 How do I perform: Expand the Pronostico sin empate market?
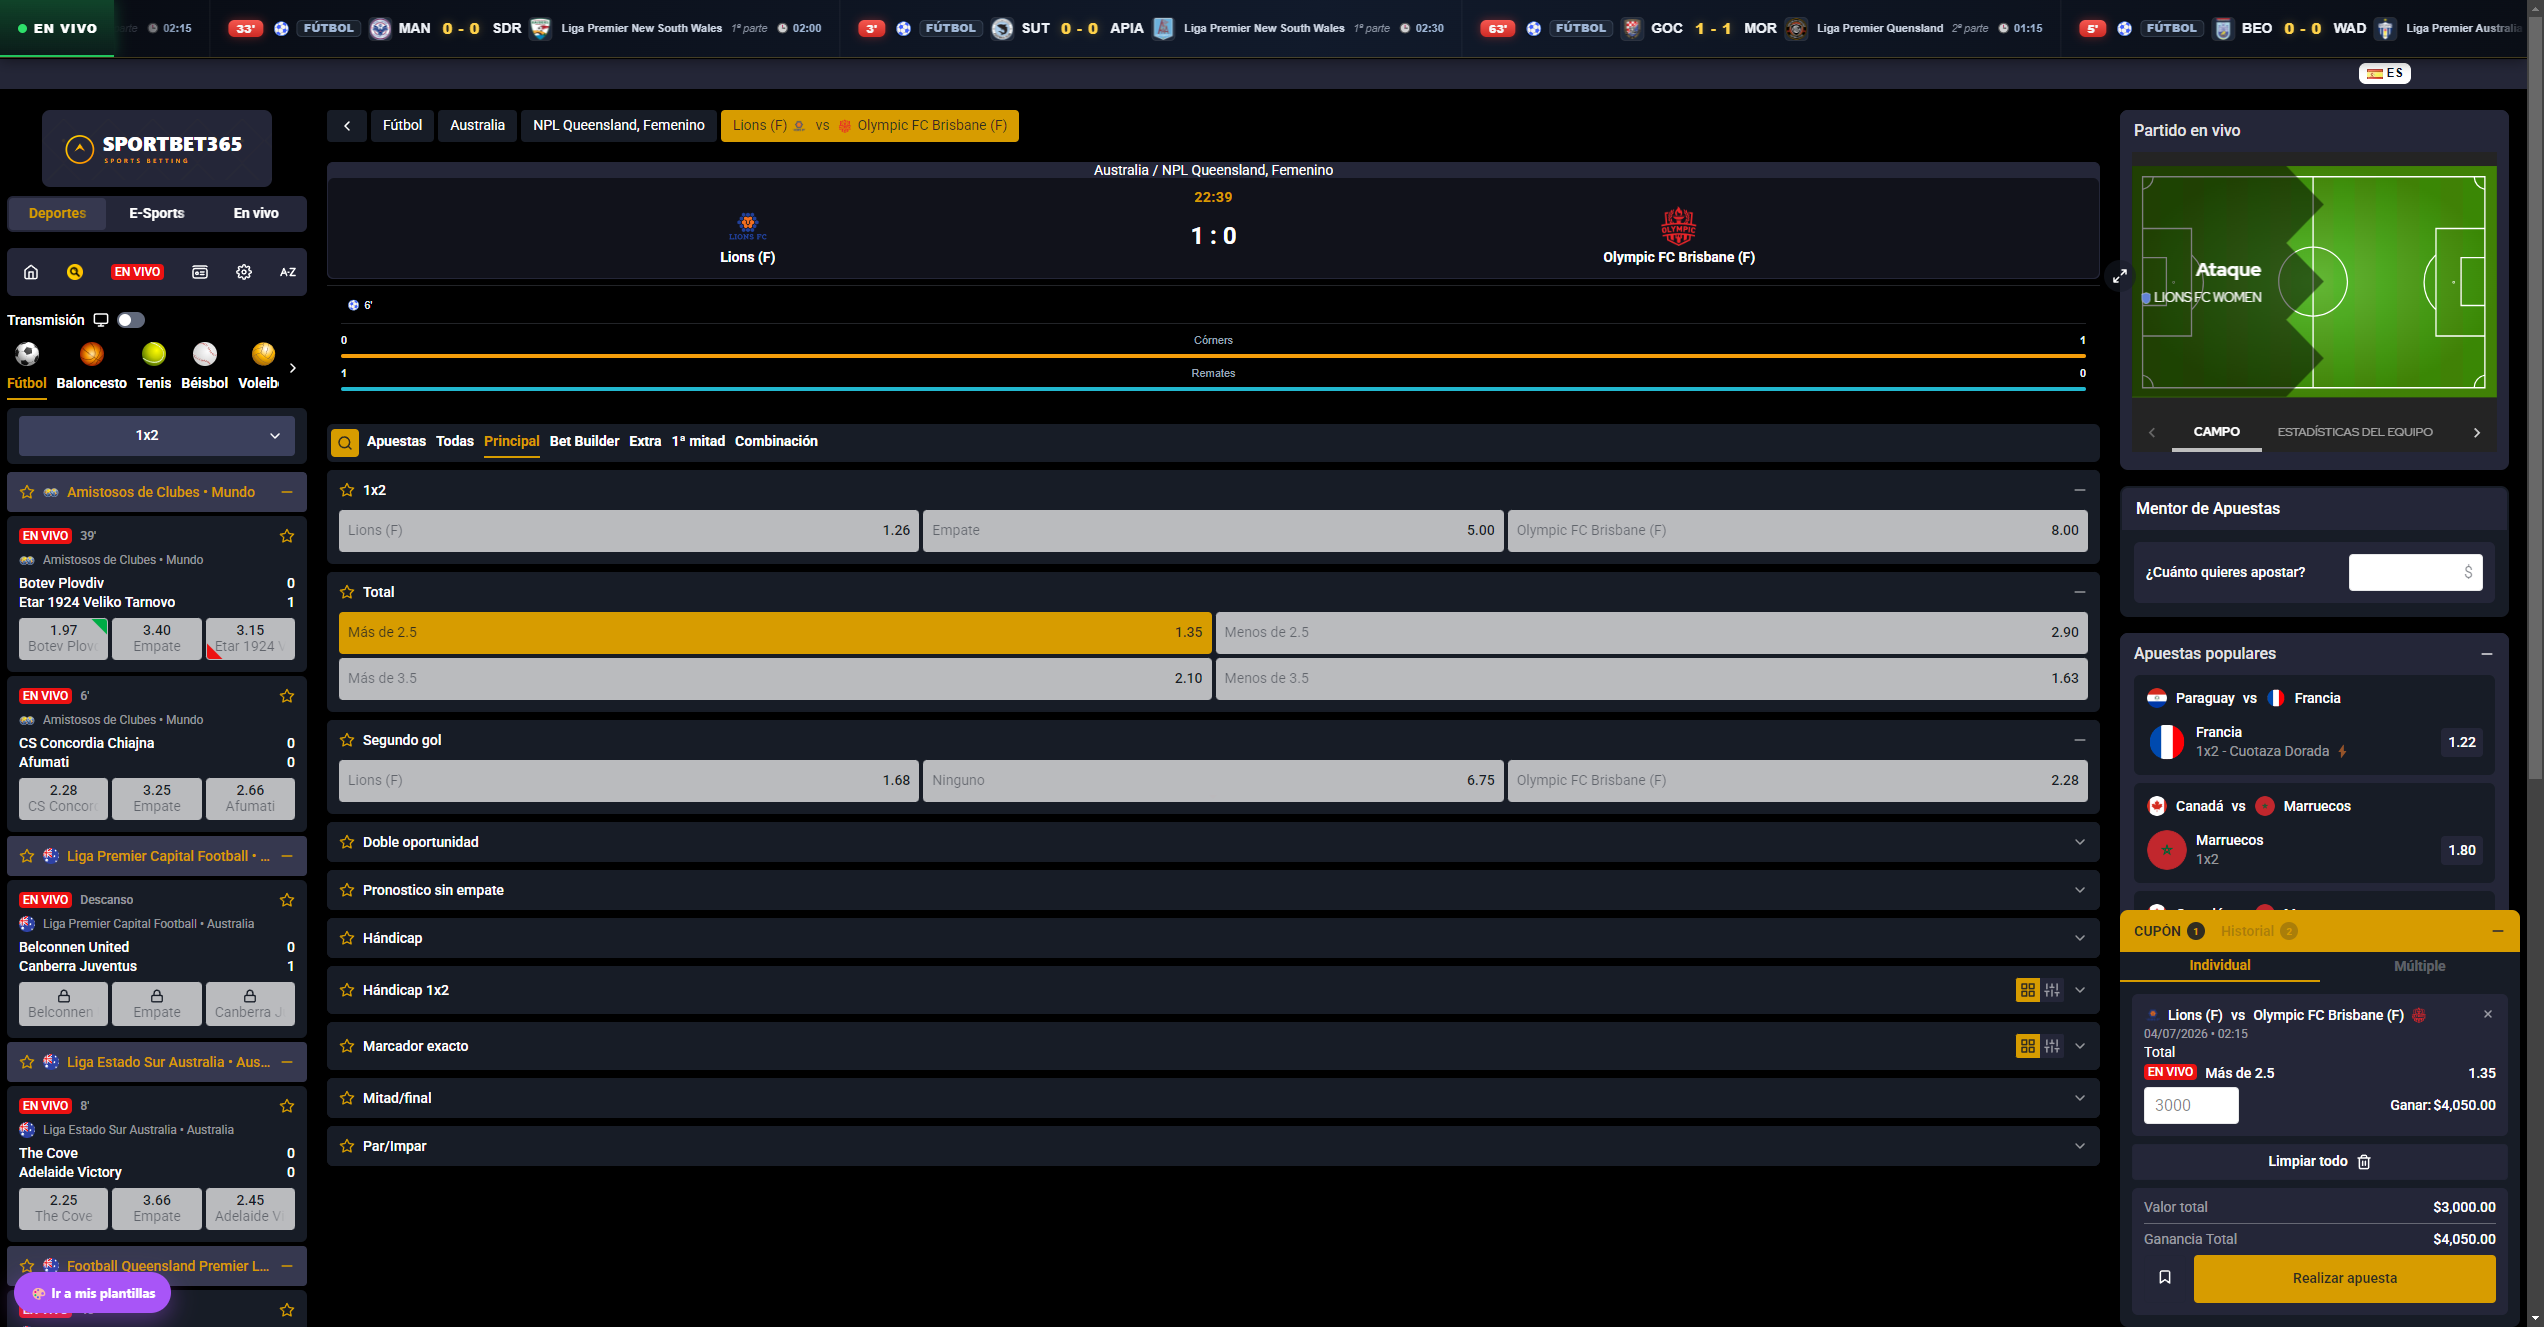[1213, 890]
